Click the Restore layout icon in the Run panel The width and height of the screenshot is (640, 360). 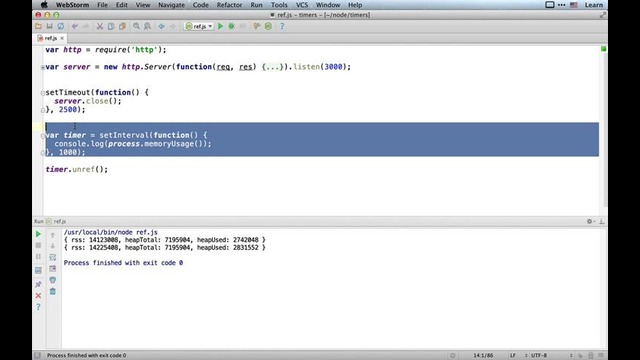tap(38, 271)
